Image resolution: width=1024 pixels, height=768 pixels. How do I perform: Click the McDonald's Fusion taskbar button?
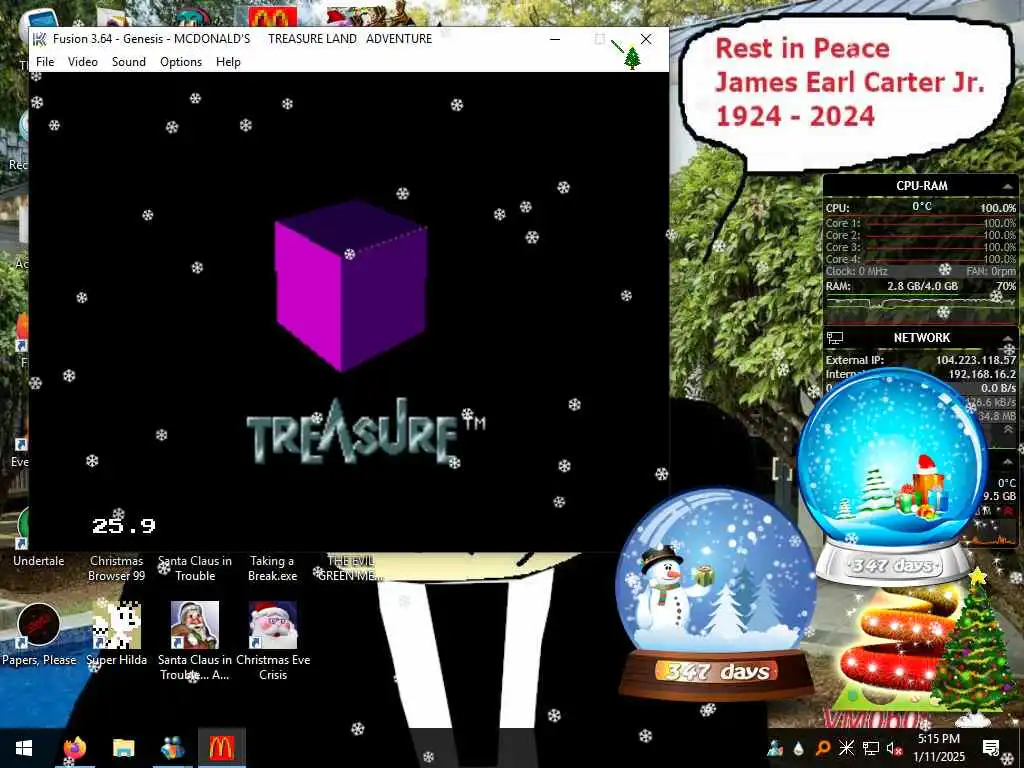tap(221, 748)
